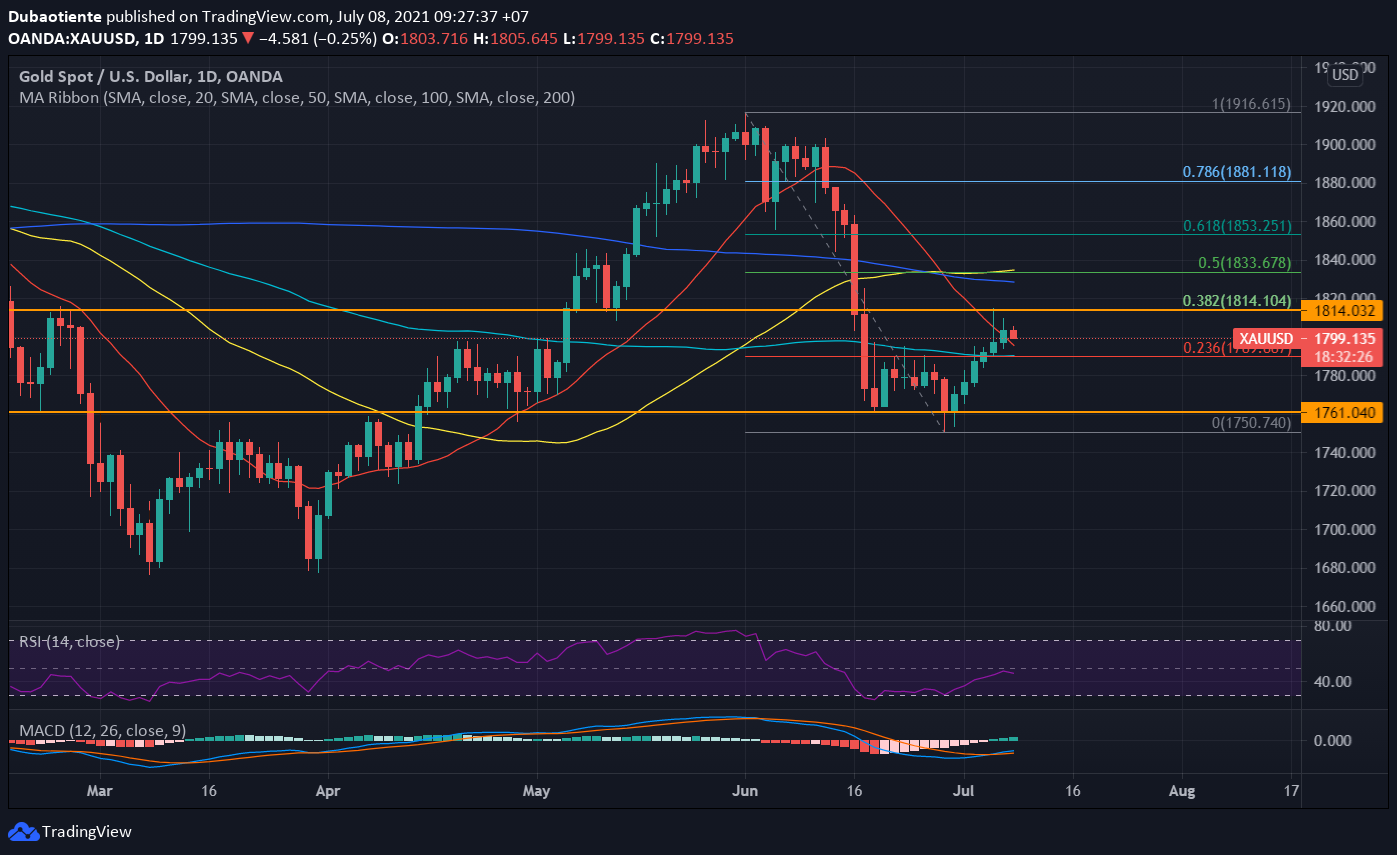
Task: Select the MACD (12, 26, close, 9) label
Action: 102,731
